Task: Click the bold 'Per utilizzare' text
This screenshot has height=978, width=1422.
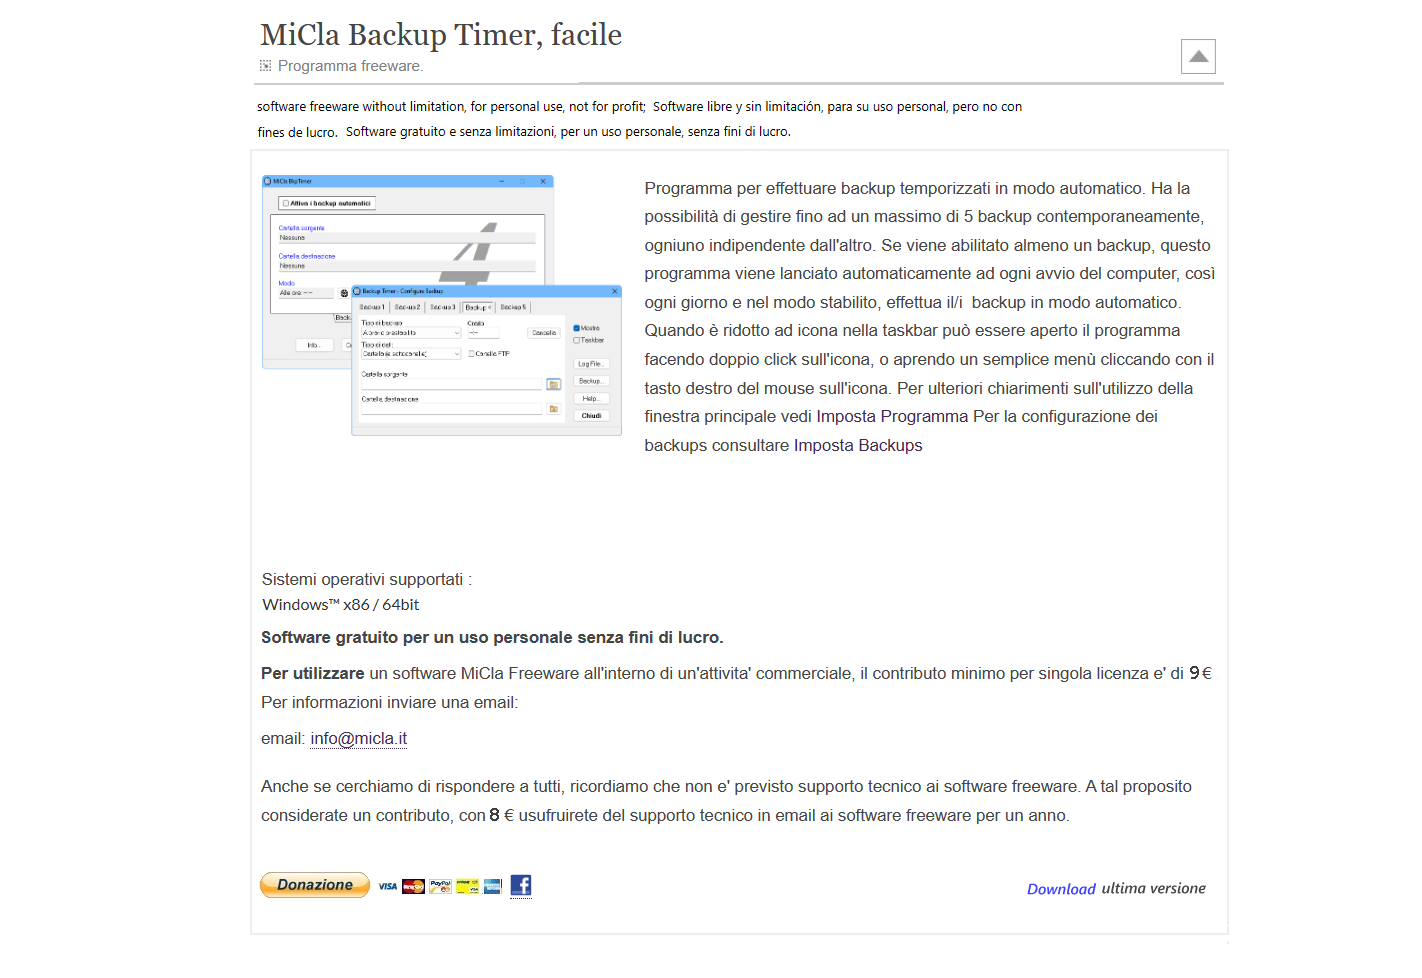Action: pyautogui.click(x=313, y=674)
